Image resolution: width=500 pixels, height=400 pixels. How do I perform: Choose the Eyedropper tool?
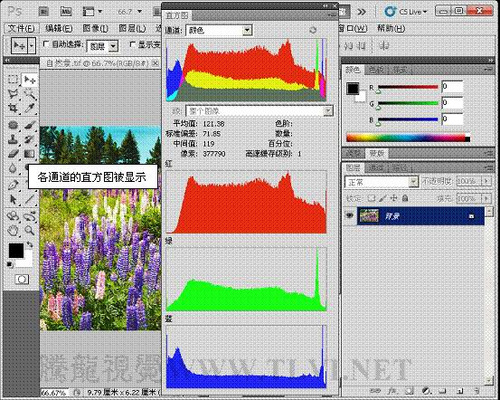pos(30,108)
